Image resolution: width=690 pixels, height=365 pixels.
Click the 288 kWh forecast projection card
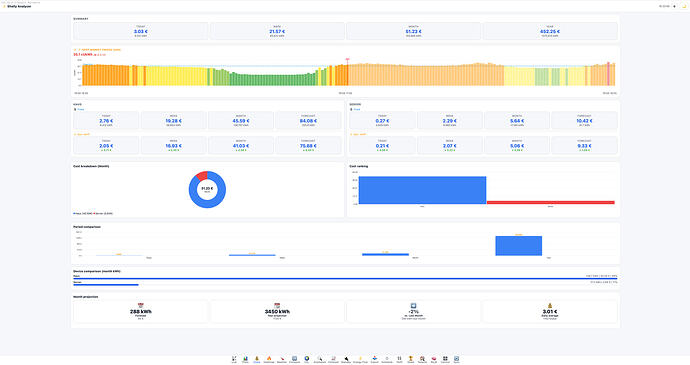click(x=140, y=311)
